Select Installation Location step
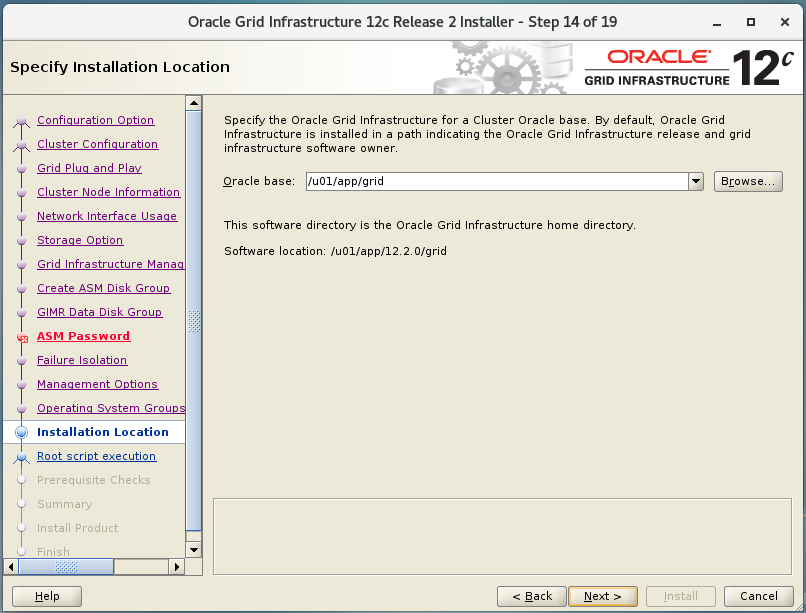 pos(103,432)
